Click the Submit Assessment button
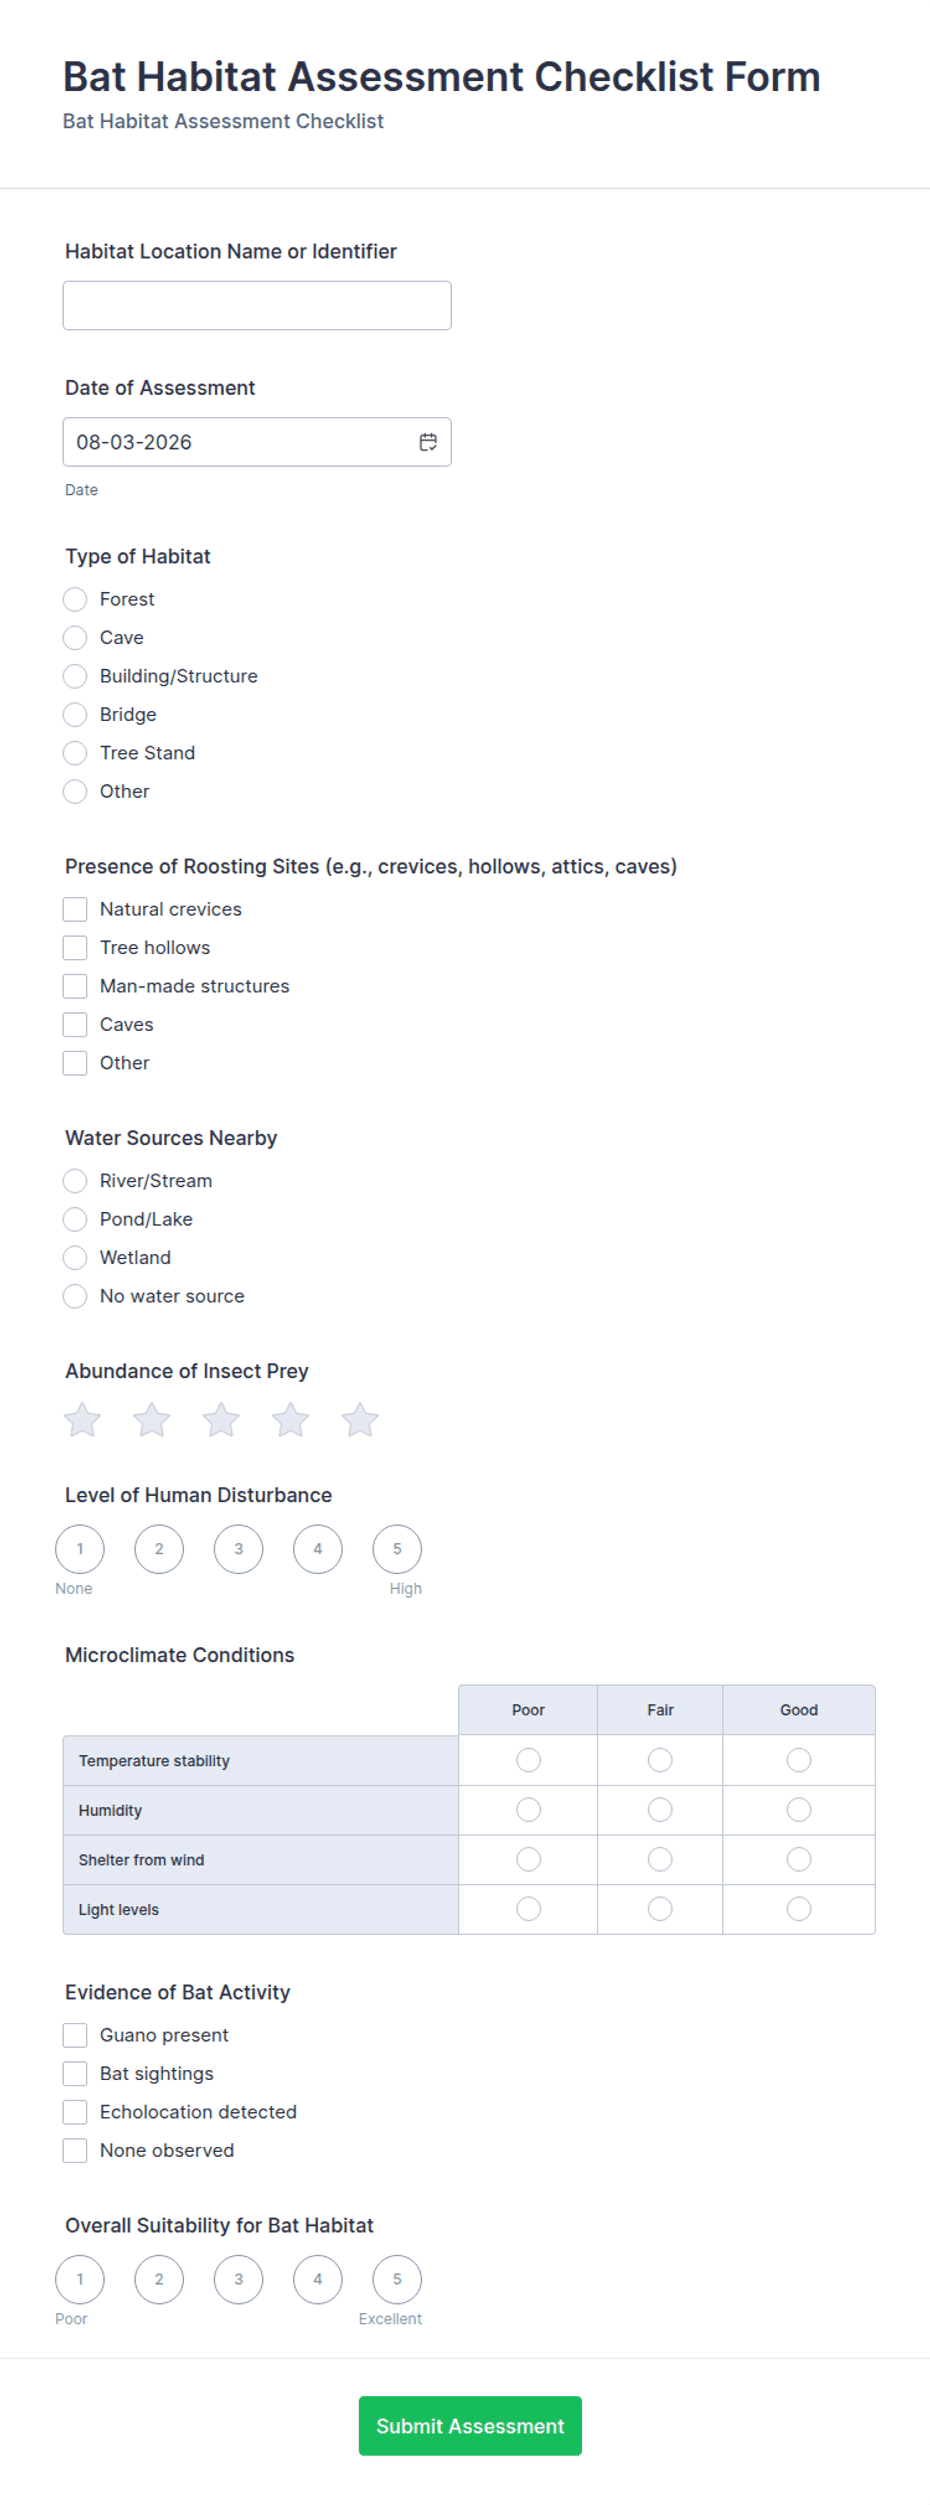 pos(470,2426)
